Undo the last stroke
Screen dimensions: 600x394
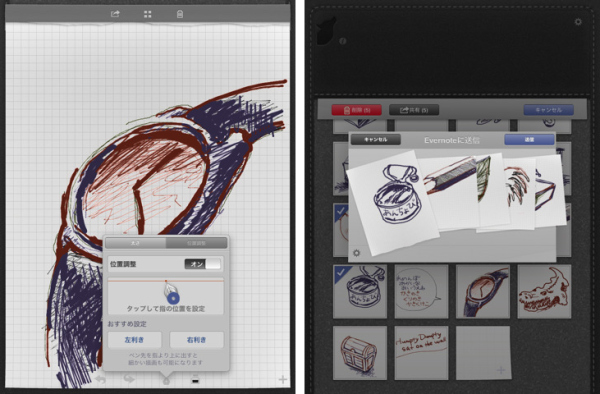click(x=101, y=379)
